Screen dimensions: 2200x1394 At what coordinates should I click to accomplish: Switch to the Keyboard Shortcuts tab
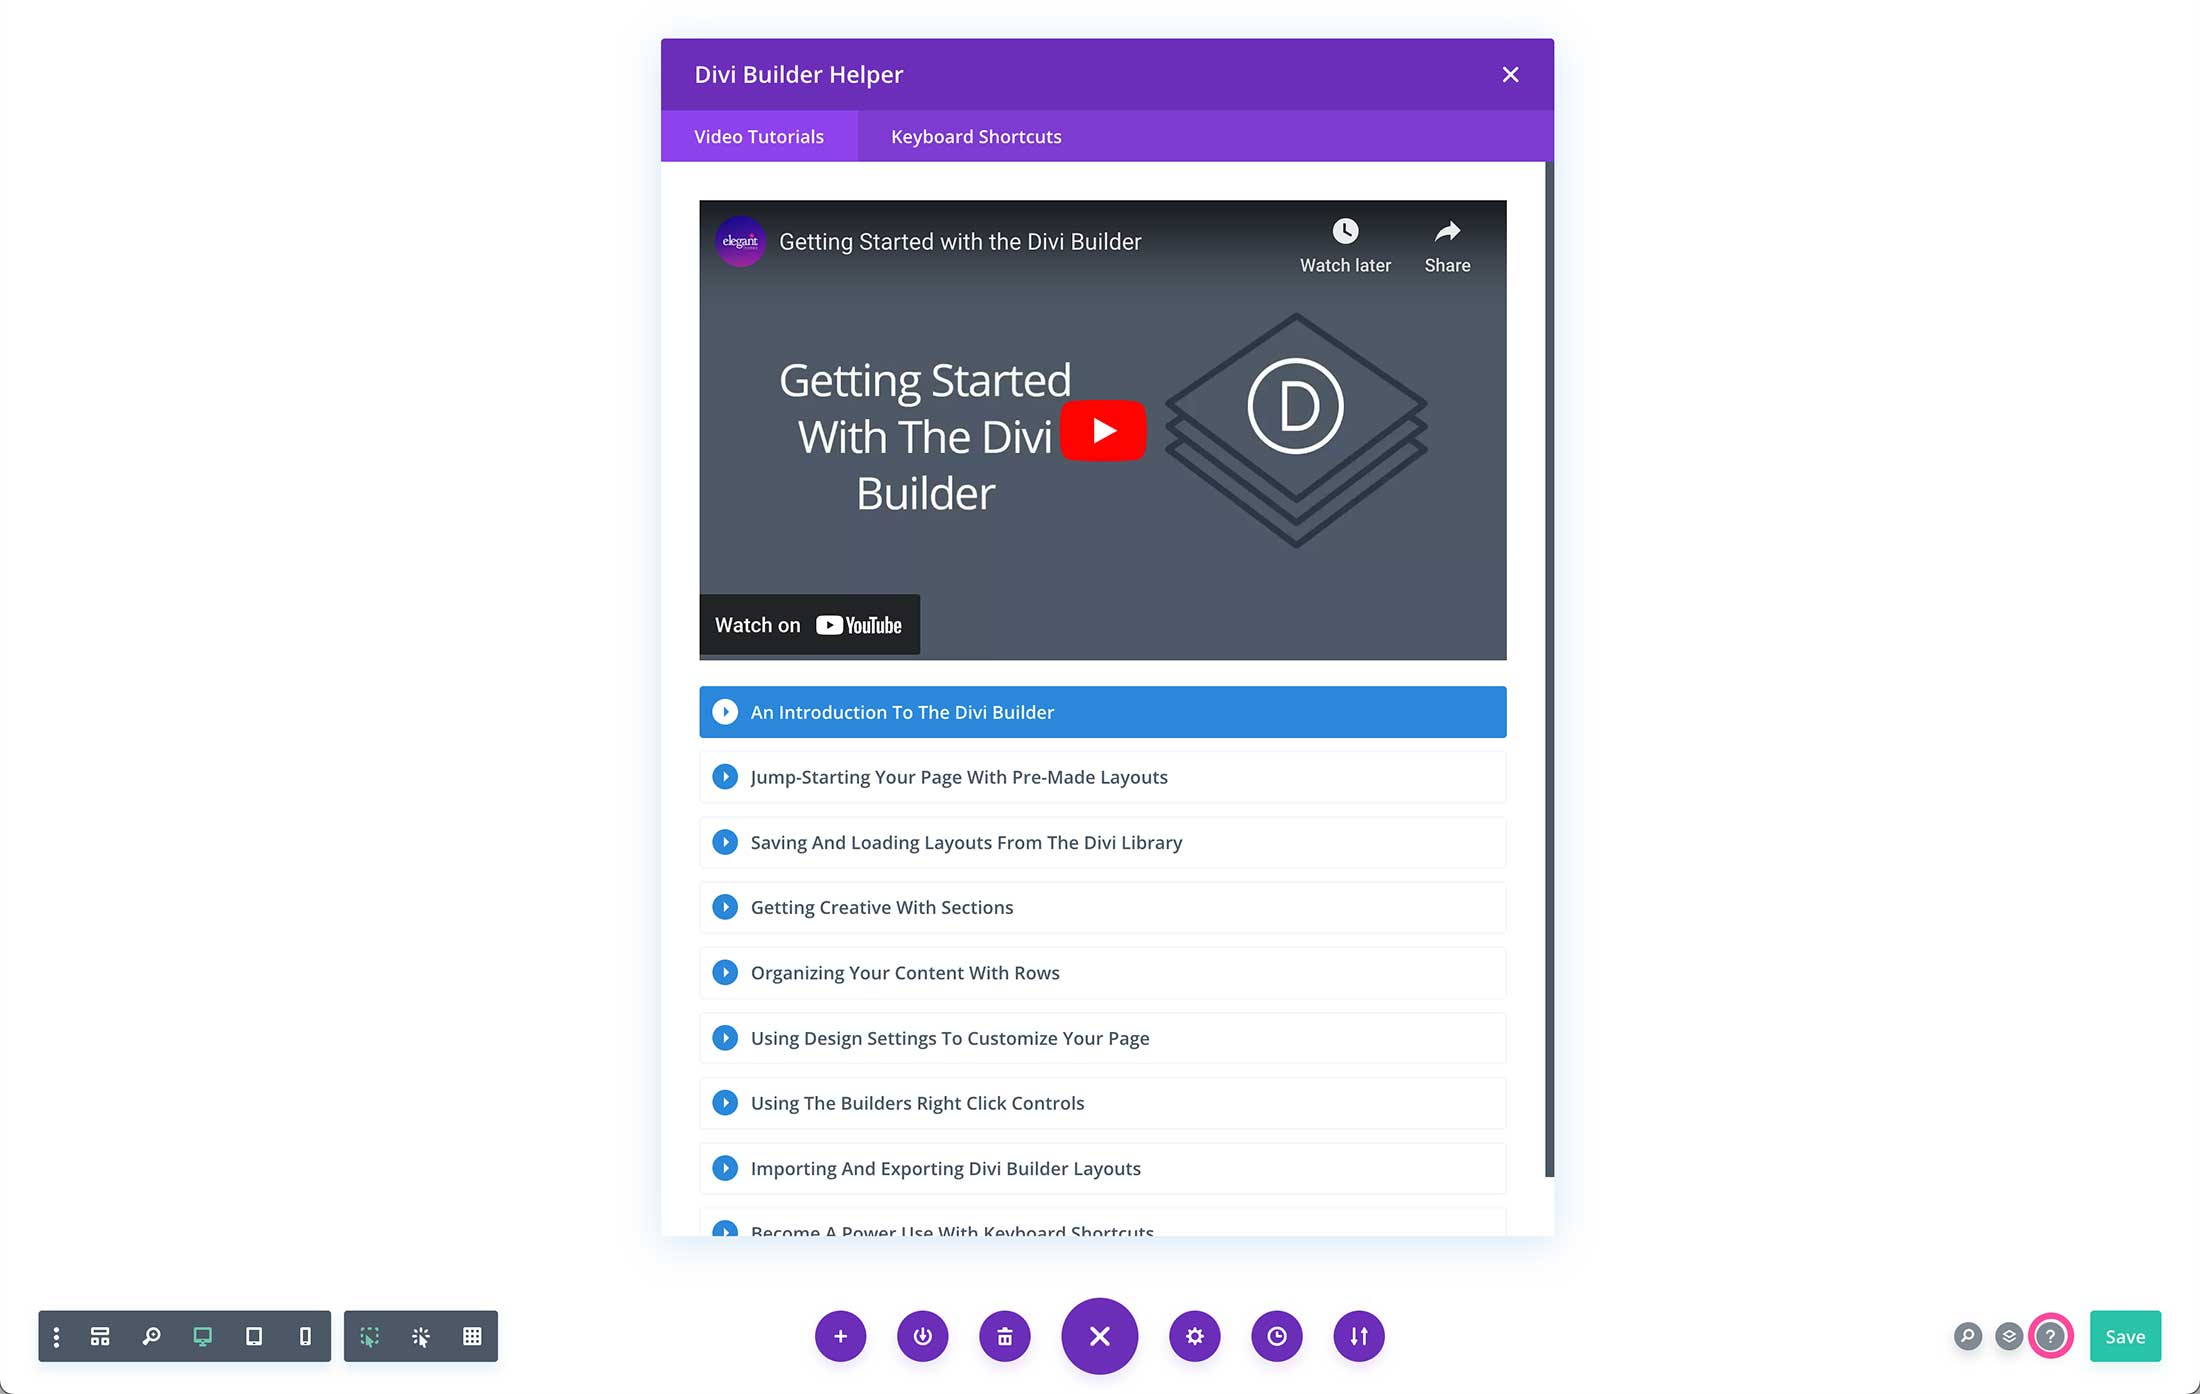coord(975,136)
